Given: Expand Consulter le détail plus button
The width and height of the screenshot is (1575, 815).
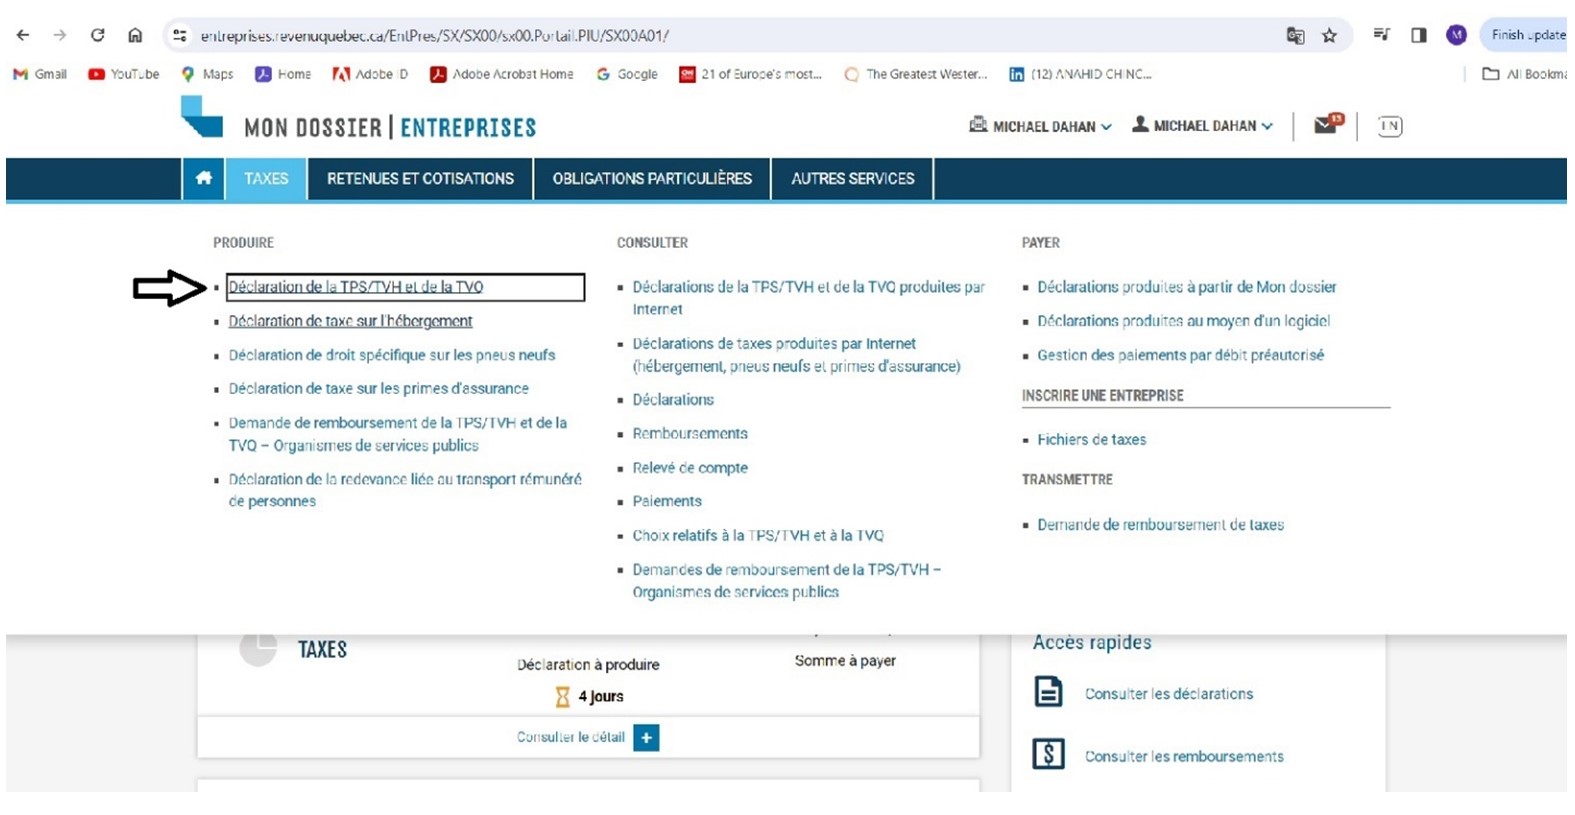Looking at the screenshot, I should pyautogui.click(x=646, y=738).
